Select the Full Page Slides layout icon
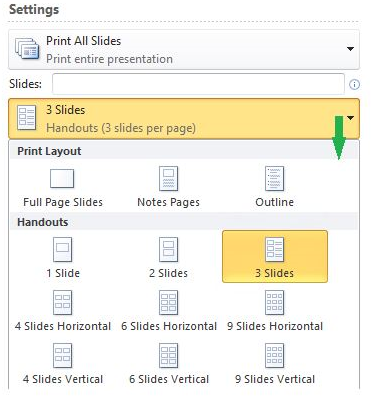The height and width of the screenshot is (408, 371). [x=62, y=179]
